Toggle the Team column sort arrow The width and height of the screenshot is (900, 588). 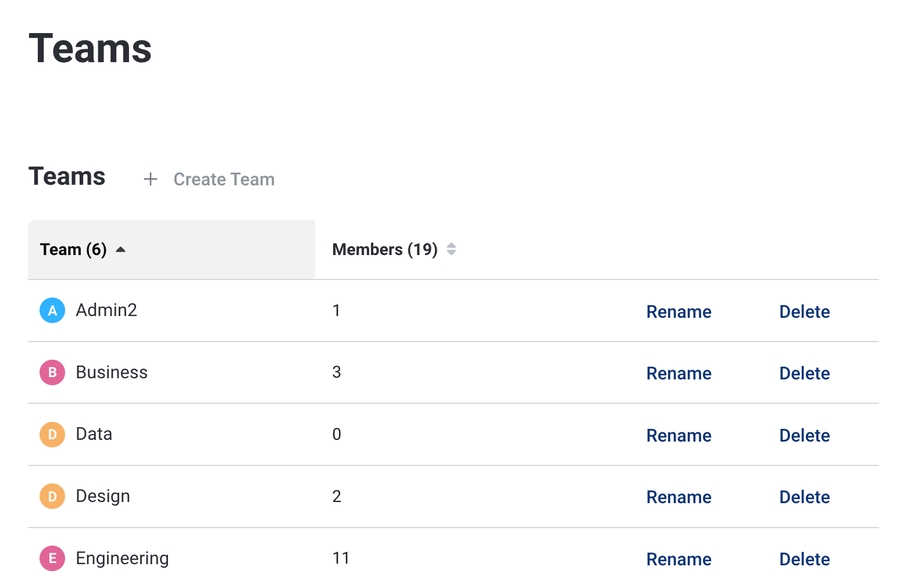(x=121, y=250)
